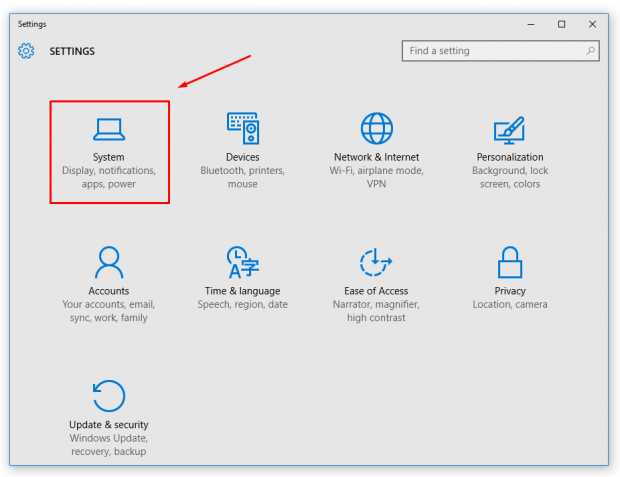
Task: Click the System laptop icon
Action: [x=109, y=128]
